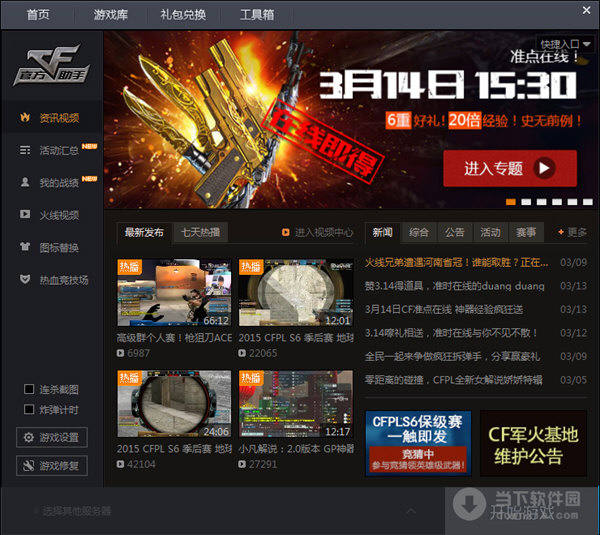Open the CF军火基地维护公告 banner
This screenshot has width=600, height=535.
pos(533,443)
